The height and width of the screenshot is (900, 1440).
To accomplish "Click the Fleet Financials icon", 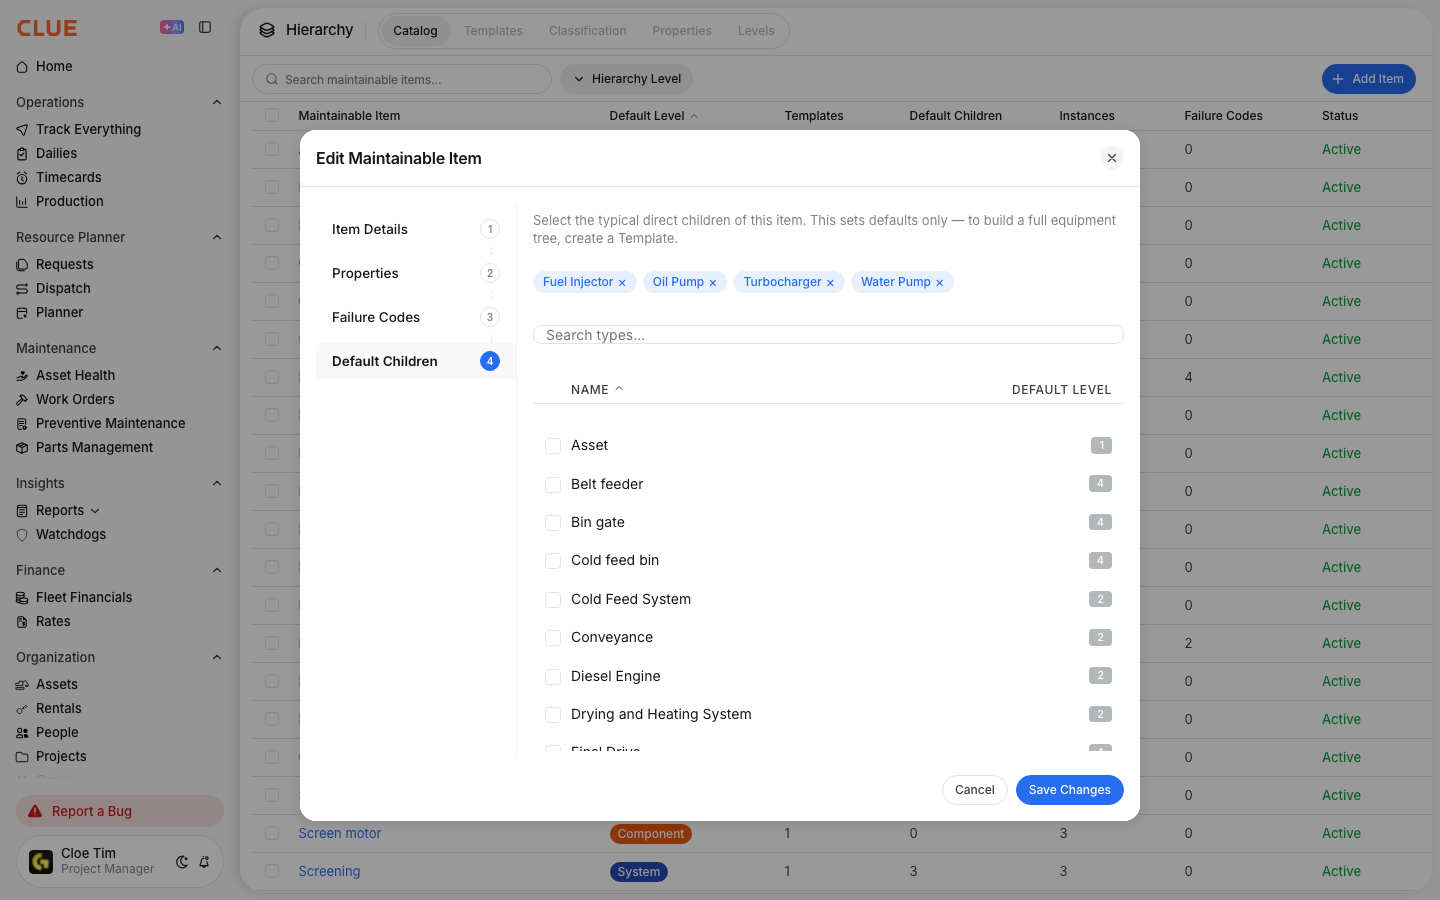I will pos(22,598).
